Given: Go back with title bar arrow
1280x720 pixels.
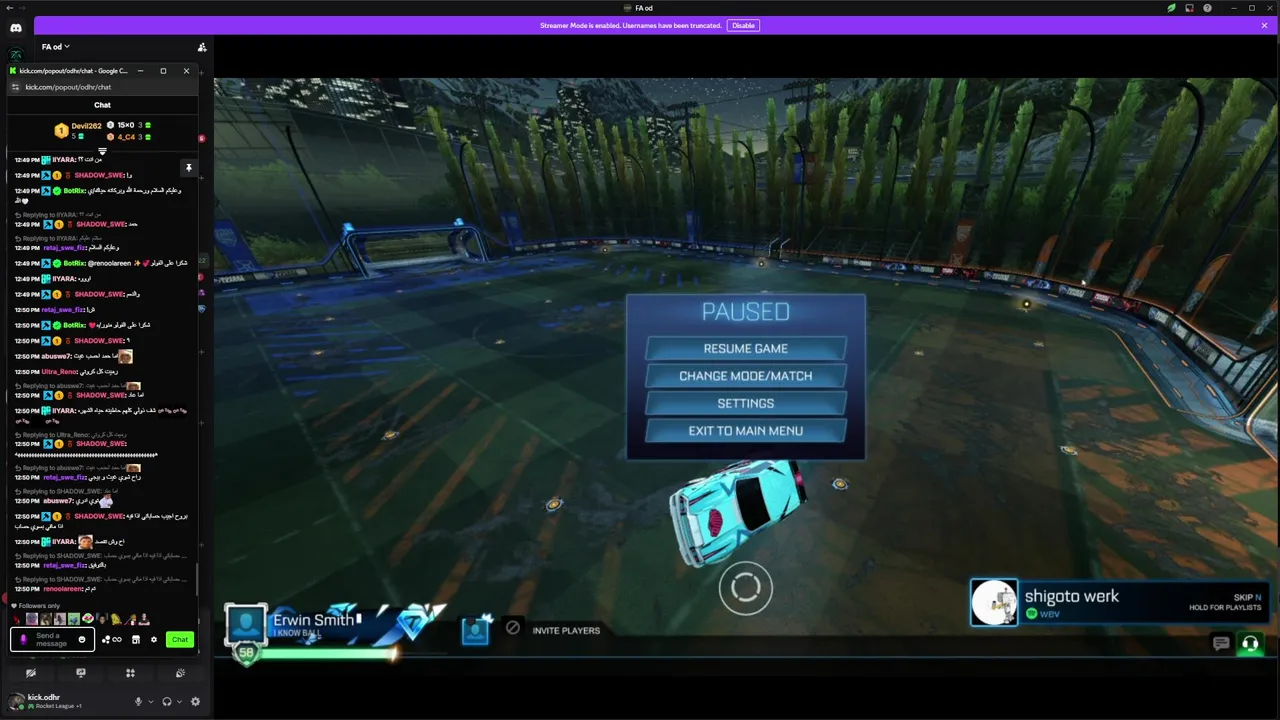Looking at the screenshot, I should tap(9, 8).
